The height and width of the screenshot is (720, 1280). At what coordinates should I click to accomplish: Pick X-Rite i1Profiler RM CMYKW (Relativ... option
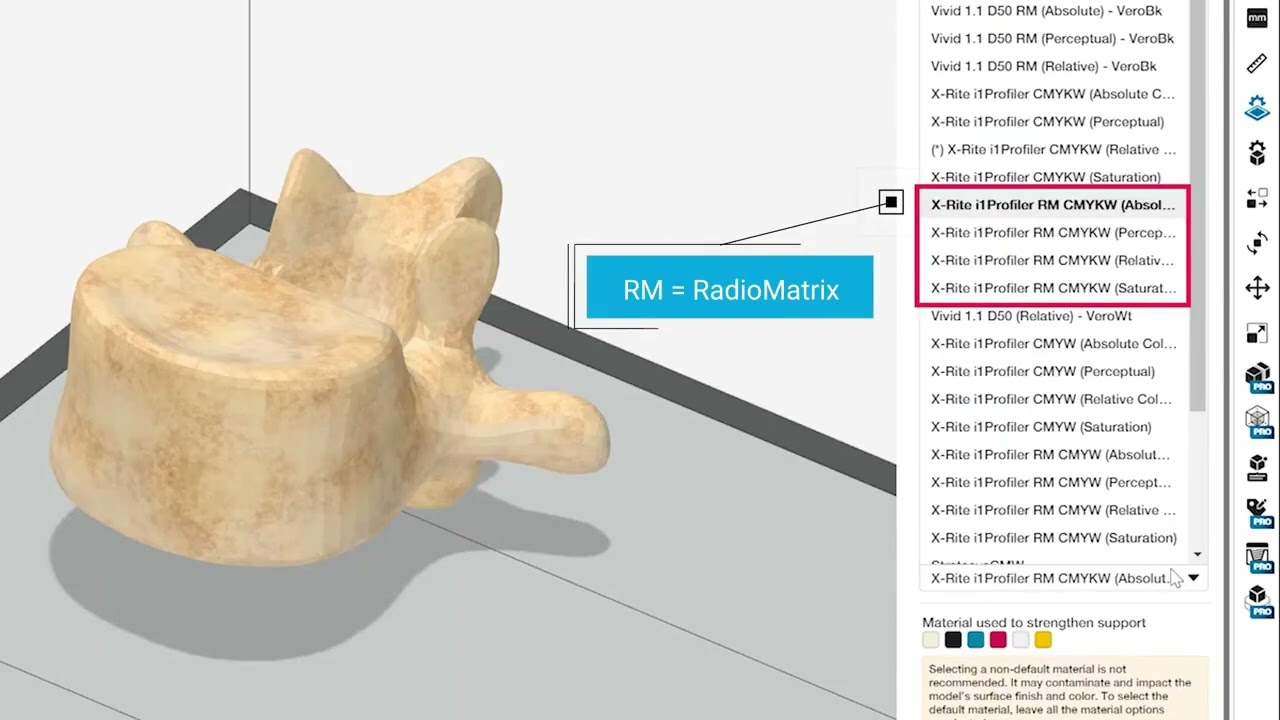click(x=1053, y=260)
